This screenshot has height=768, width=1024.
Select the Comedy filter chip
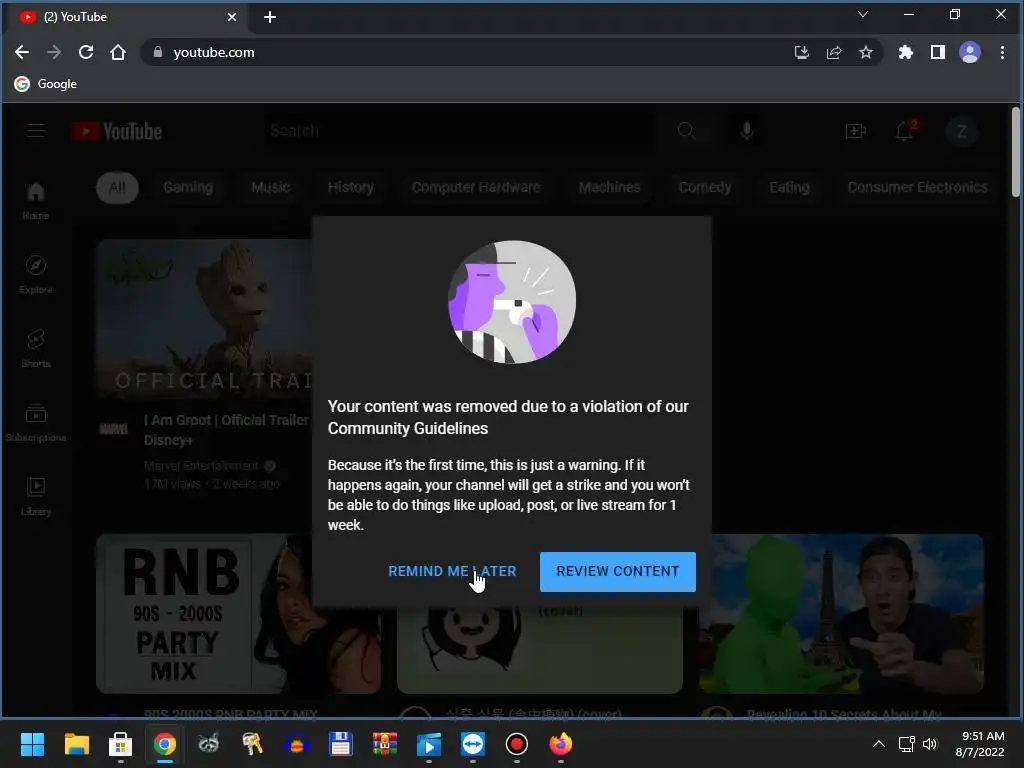[705, 187]
